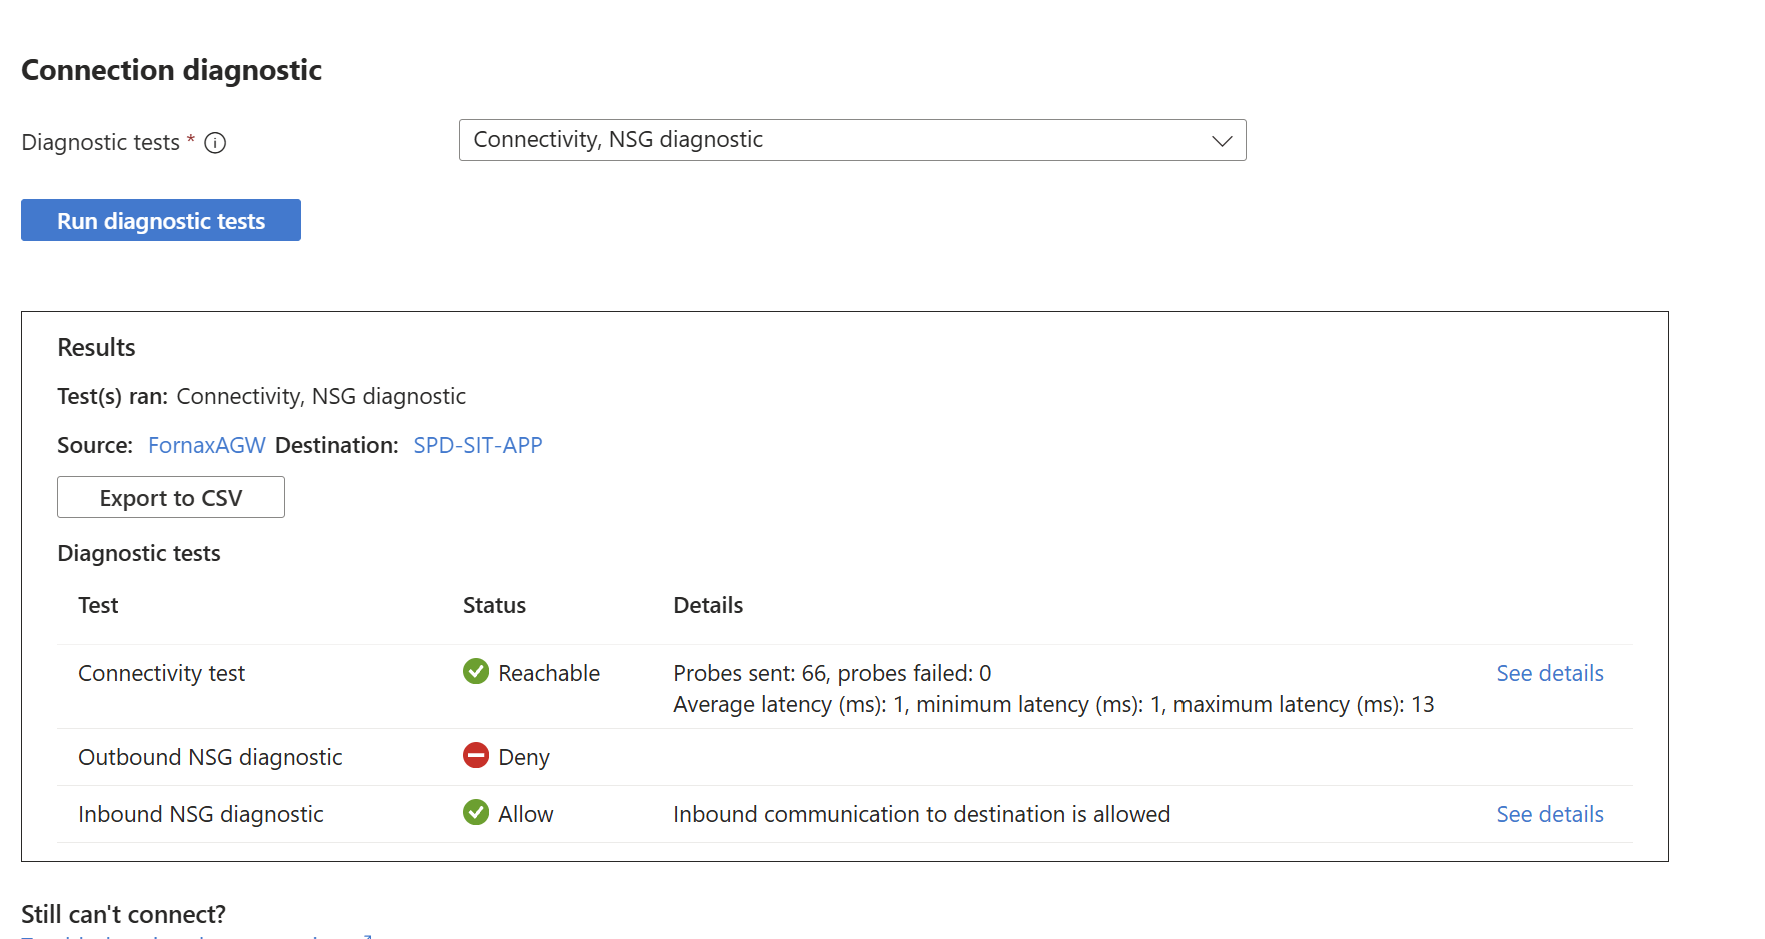Select the Details column header

(708, 605)
